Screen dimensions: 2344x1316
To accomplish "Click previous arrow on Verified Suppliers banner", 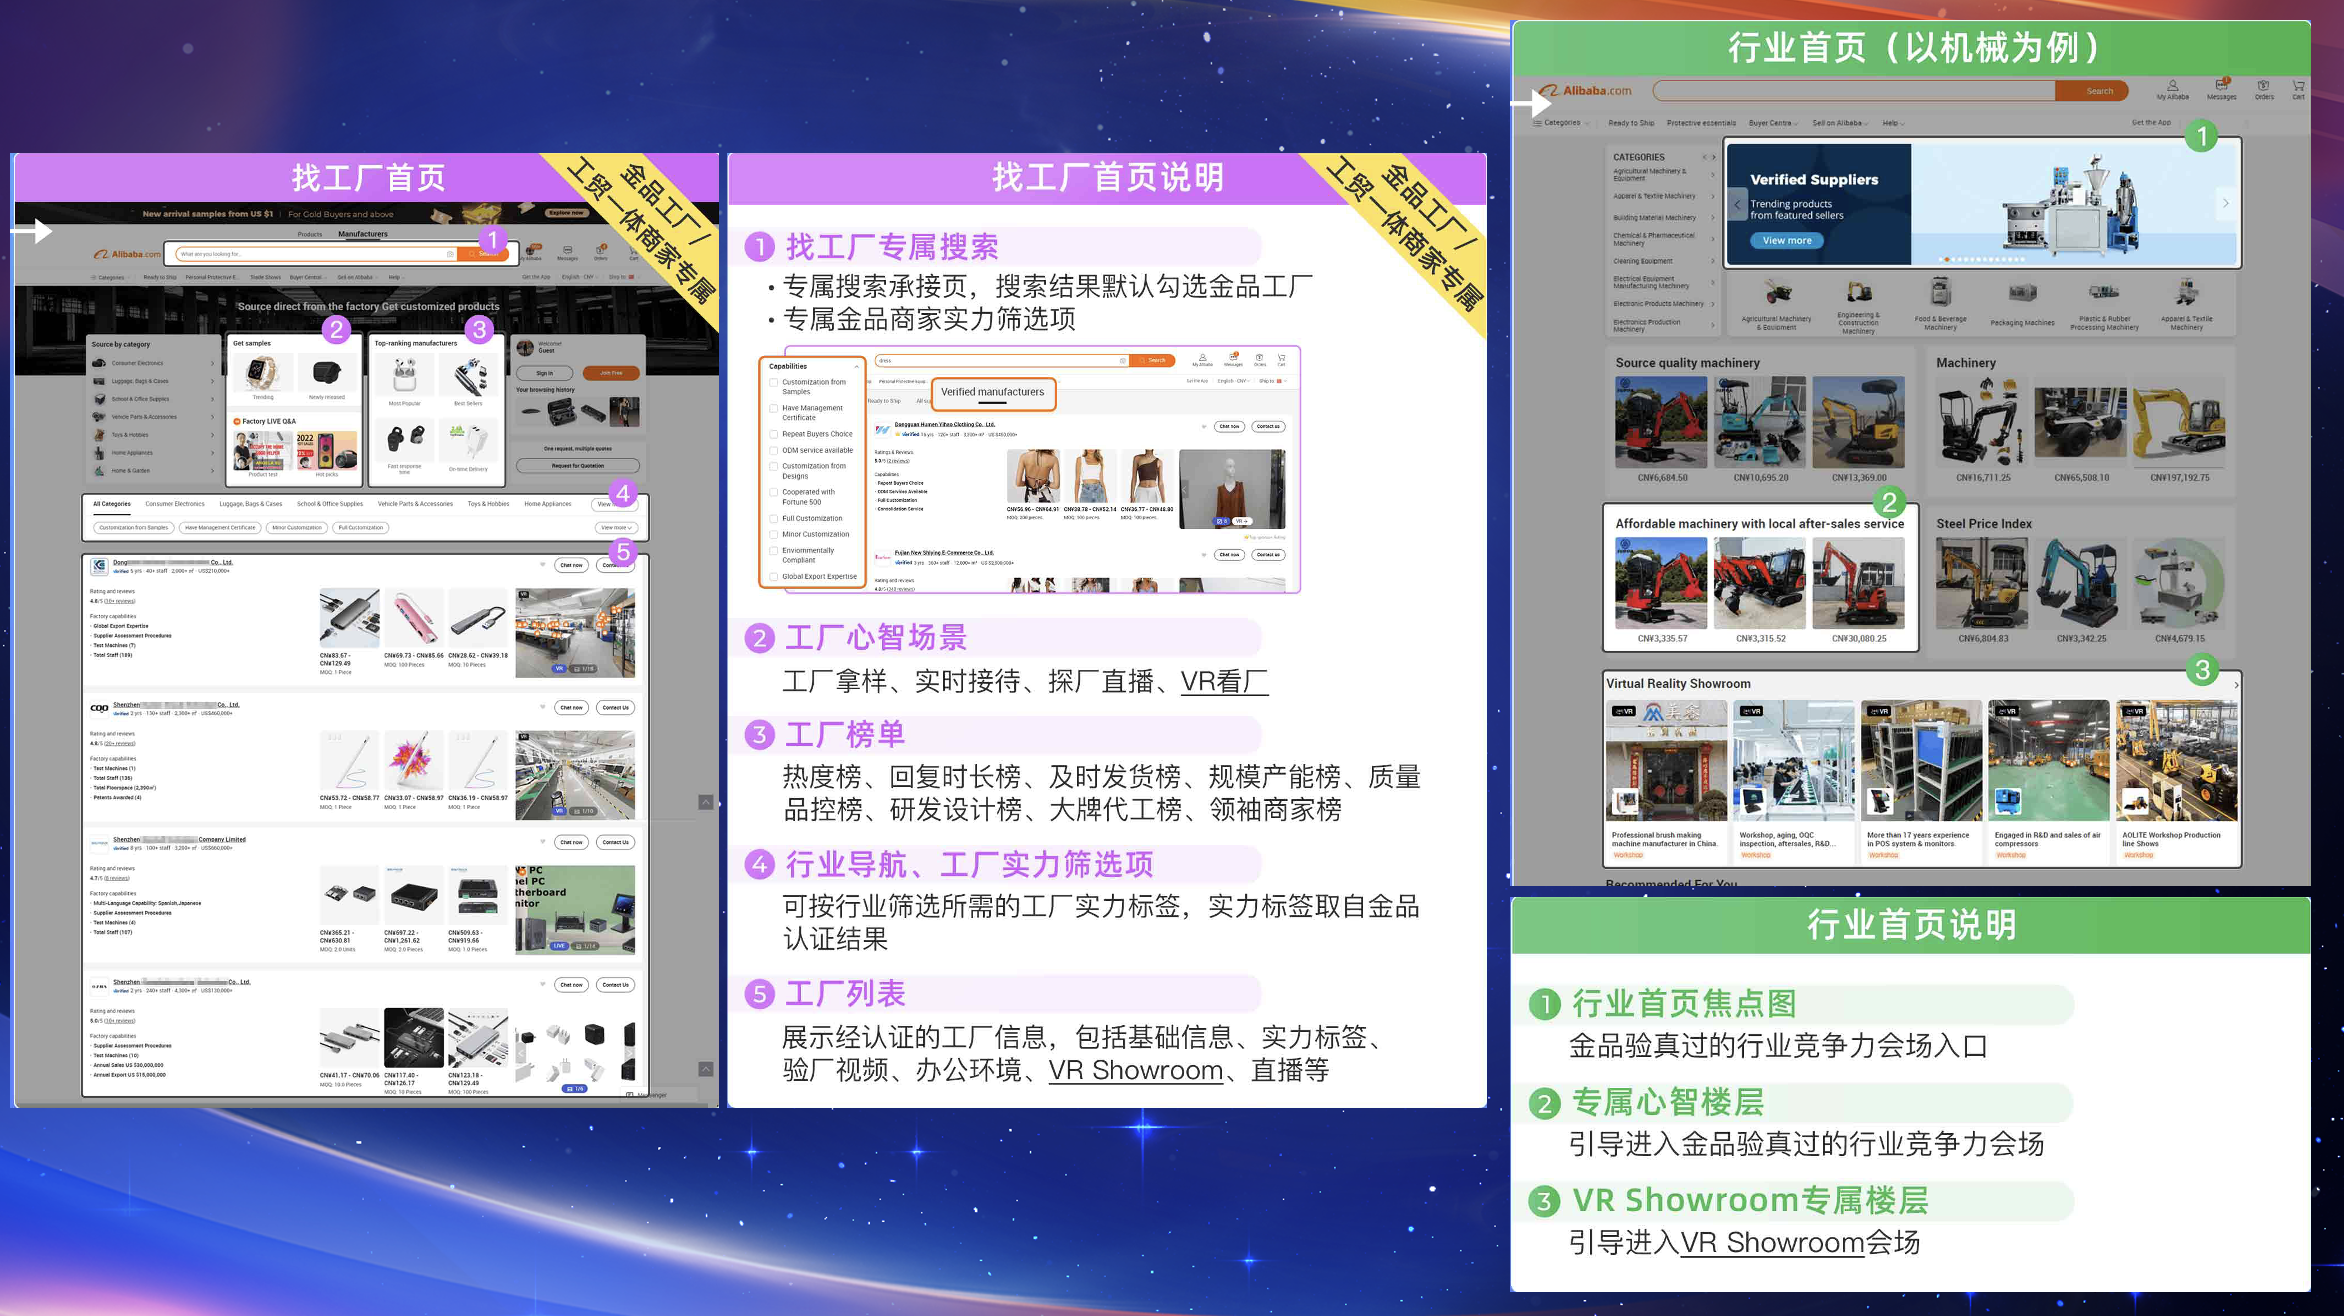I will pos(1737,204).
